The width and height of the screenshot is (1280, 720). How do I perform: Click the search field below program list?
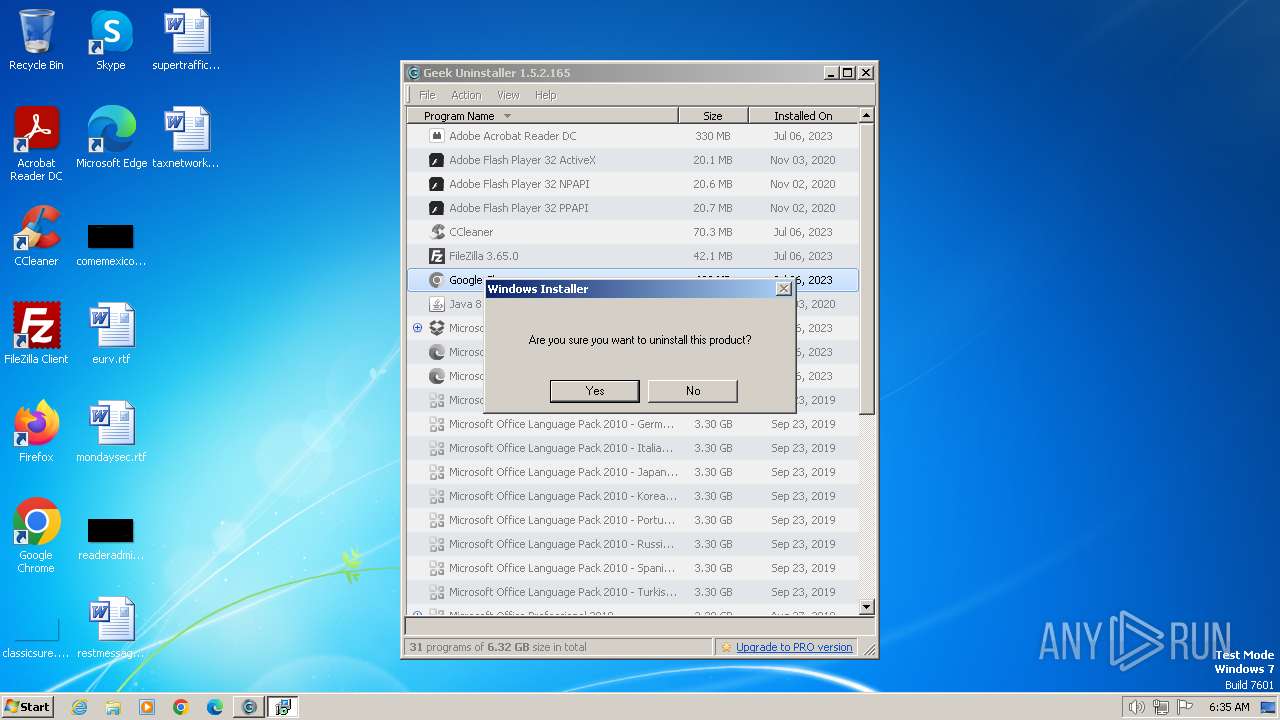[640, 626]
